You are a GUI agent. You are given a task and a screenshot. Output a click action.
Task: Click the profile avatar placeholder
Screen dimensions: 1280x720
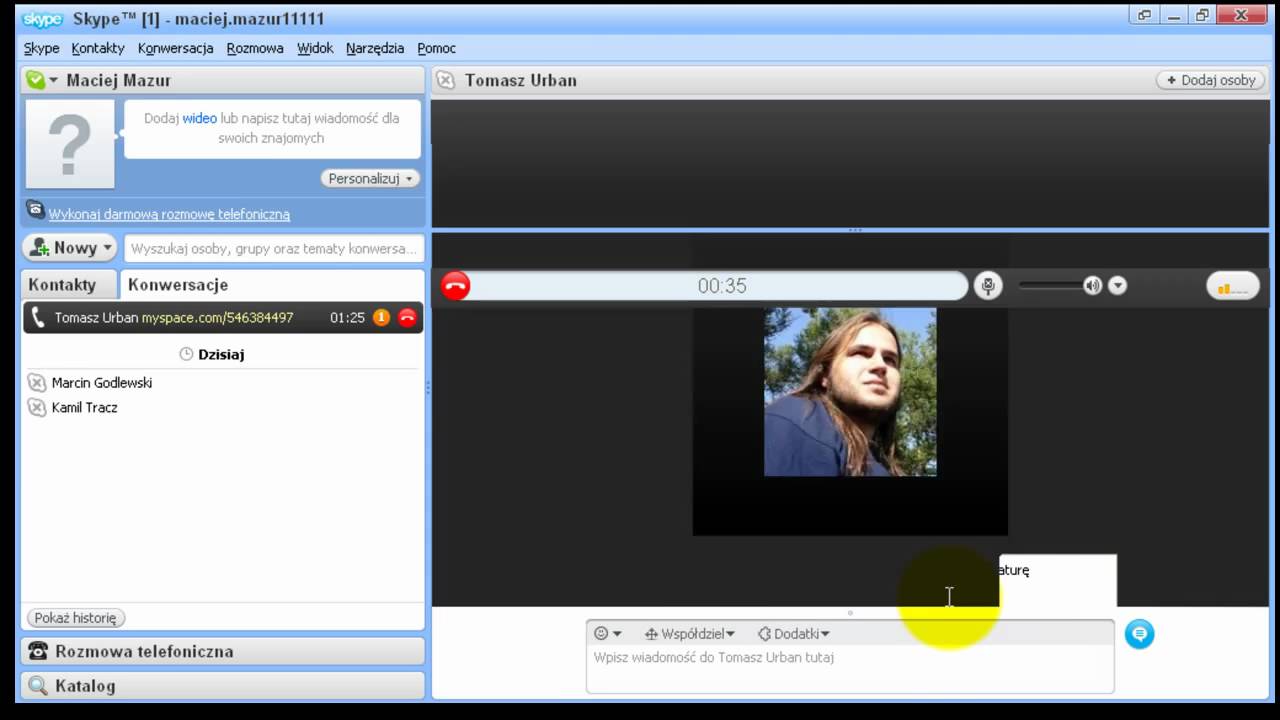(x=69, y=144)
